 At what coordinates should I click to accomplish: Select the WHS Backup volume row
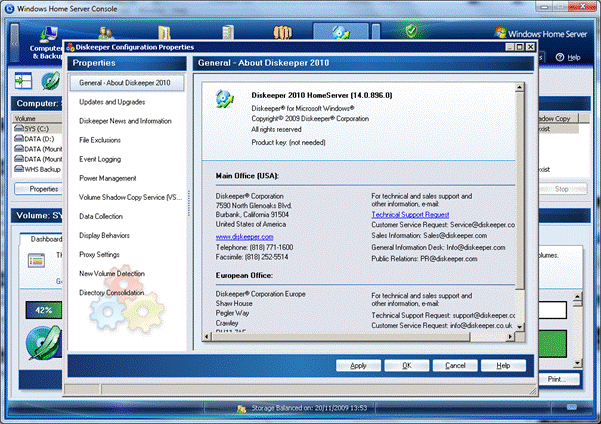(38, 169)
